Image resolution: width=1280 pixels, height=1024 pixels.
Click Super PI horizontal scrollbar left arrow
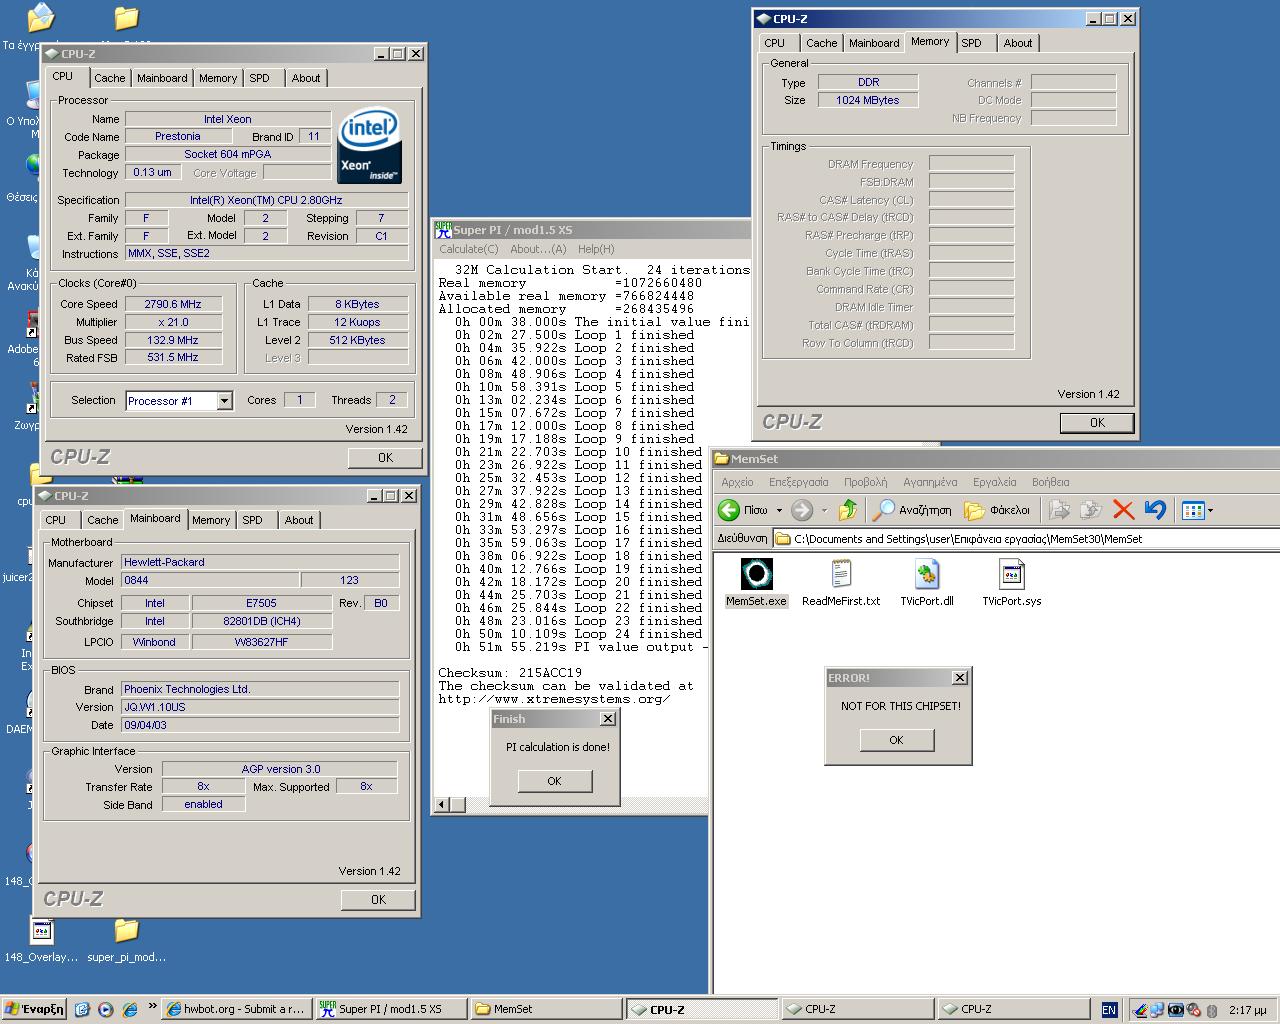click(x=443, y=804)
